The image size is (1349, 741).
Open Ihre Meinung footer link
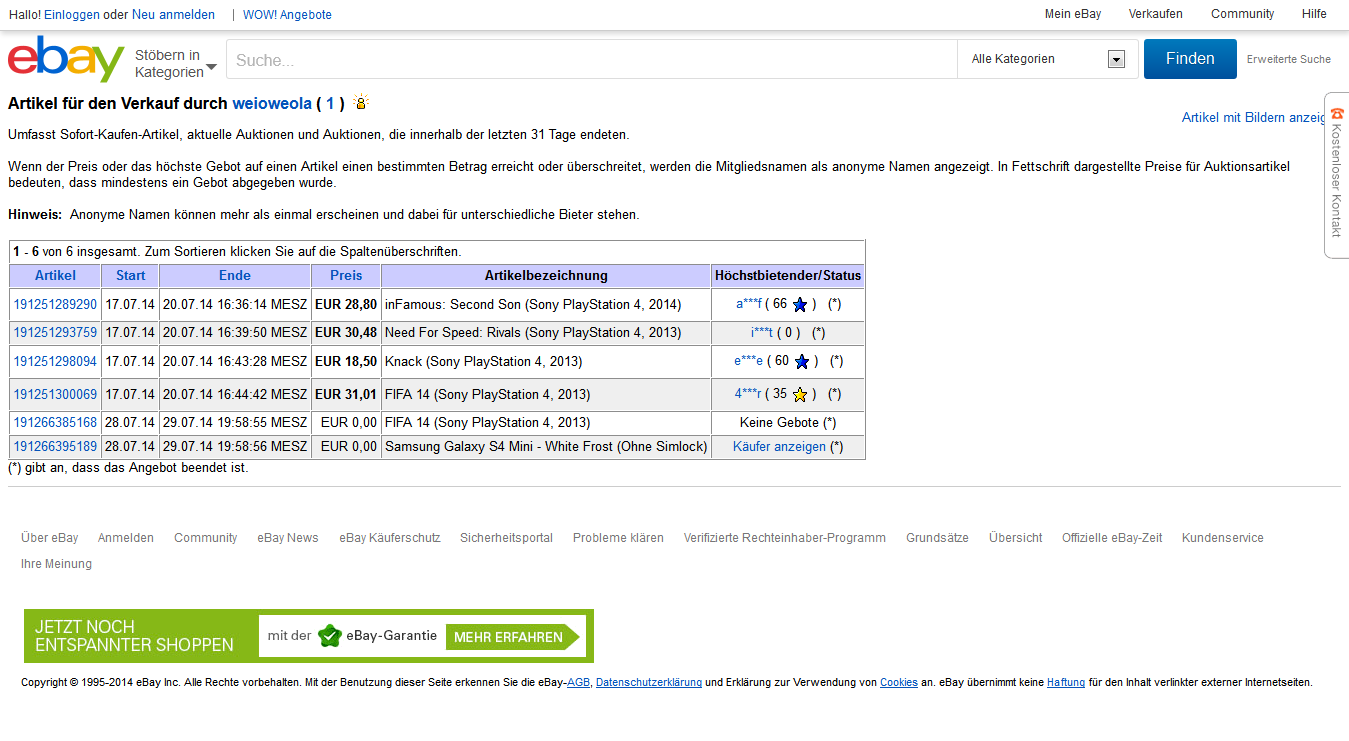click(x=56, y=564)
